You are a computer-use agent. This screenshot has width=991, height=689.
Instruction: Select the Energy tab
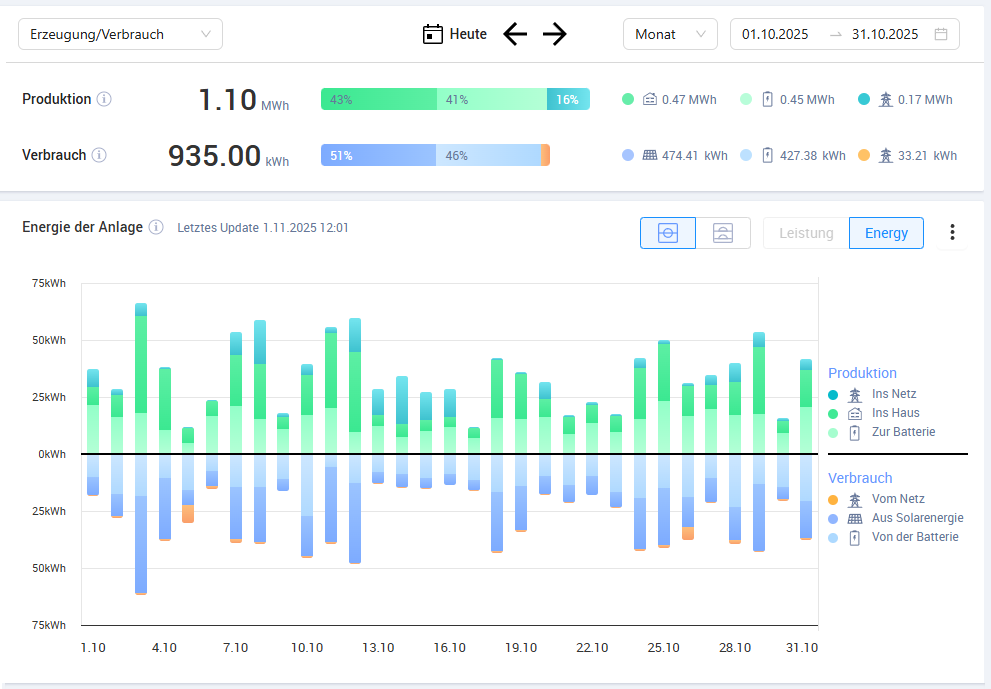886,233
